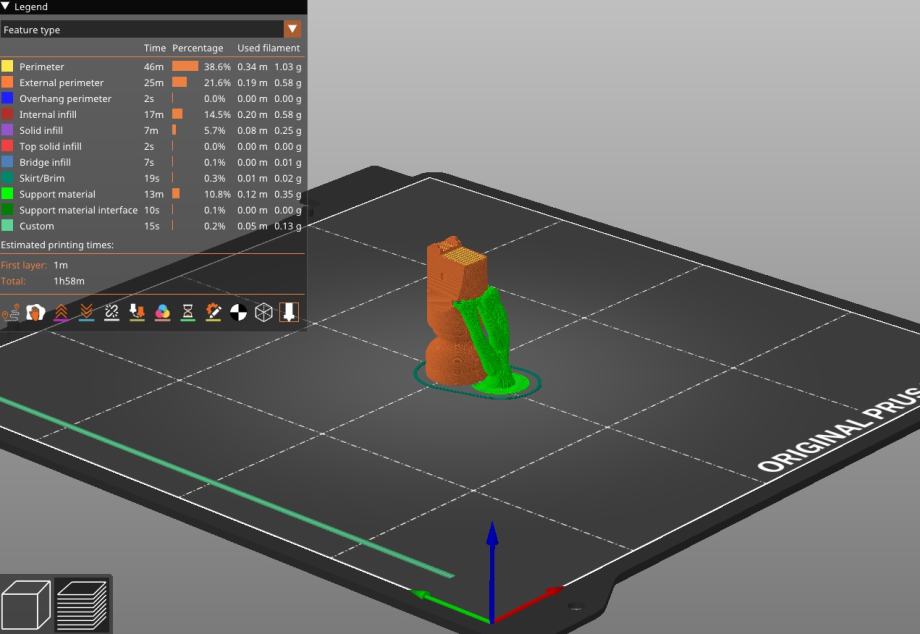Hide Internal infill feature row
Image resolution: width=920 pixels, height=634 pixels.
pos(47,115)
